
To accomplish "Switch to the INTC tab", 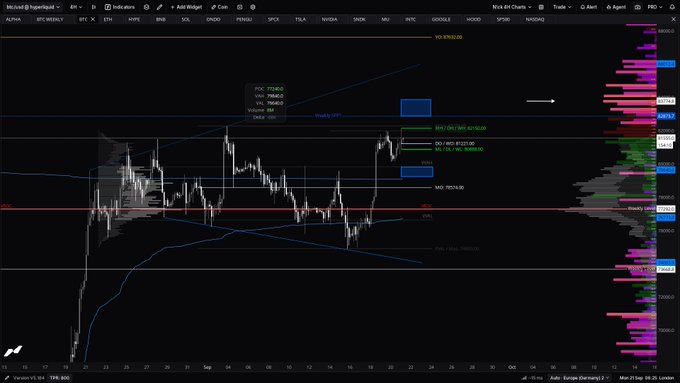I will pos(410,20).
